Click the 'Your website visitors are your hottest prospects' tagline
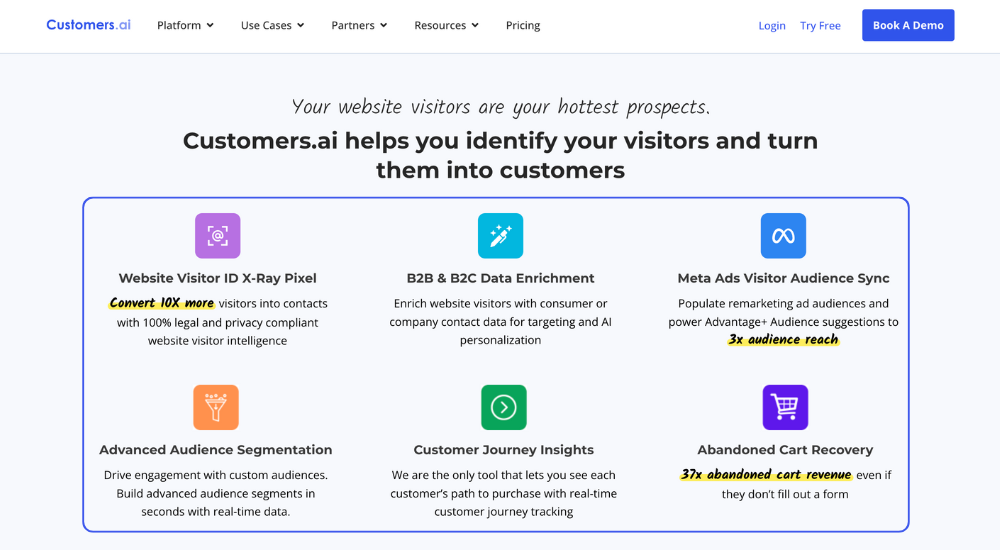The width and height of the screenshot is (1000, 550). coord(501,107)
